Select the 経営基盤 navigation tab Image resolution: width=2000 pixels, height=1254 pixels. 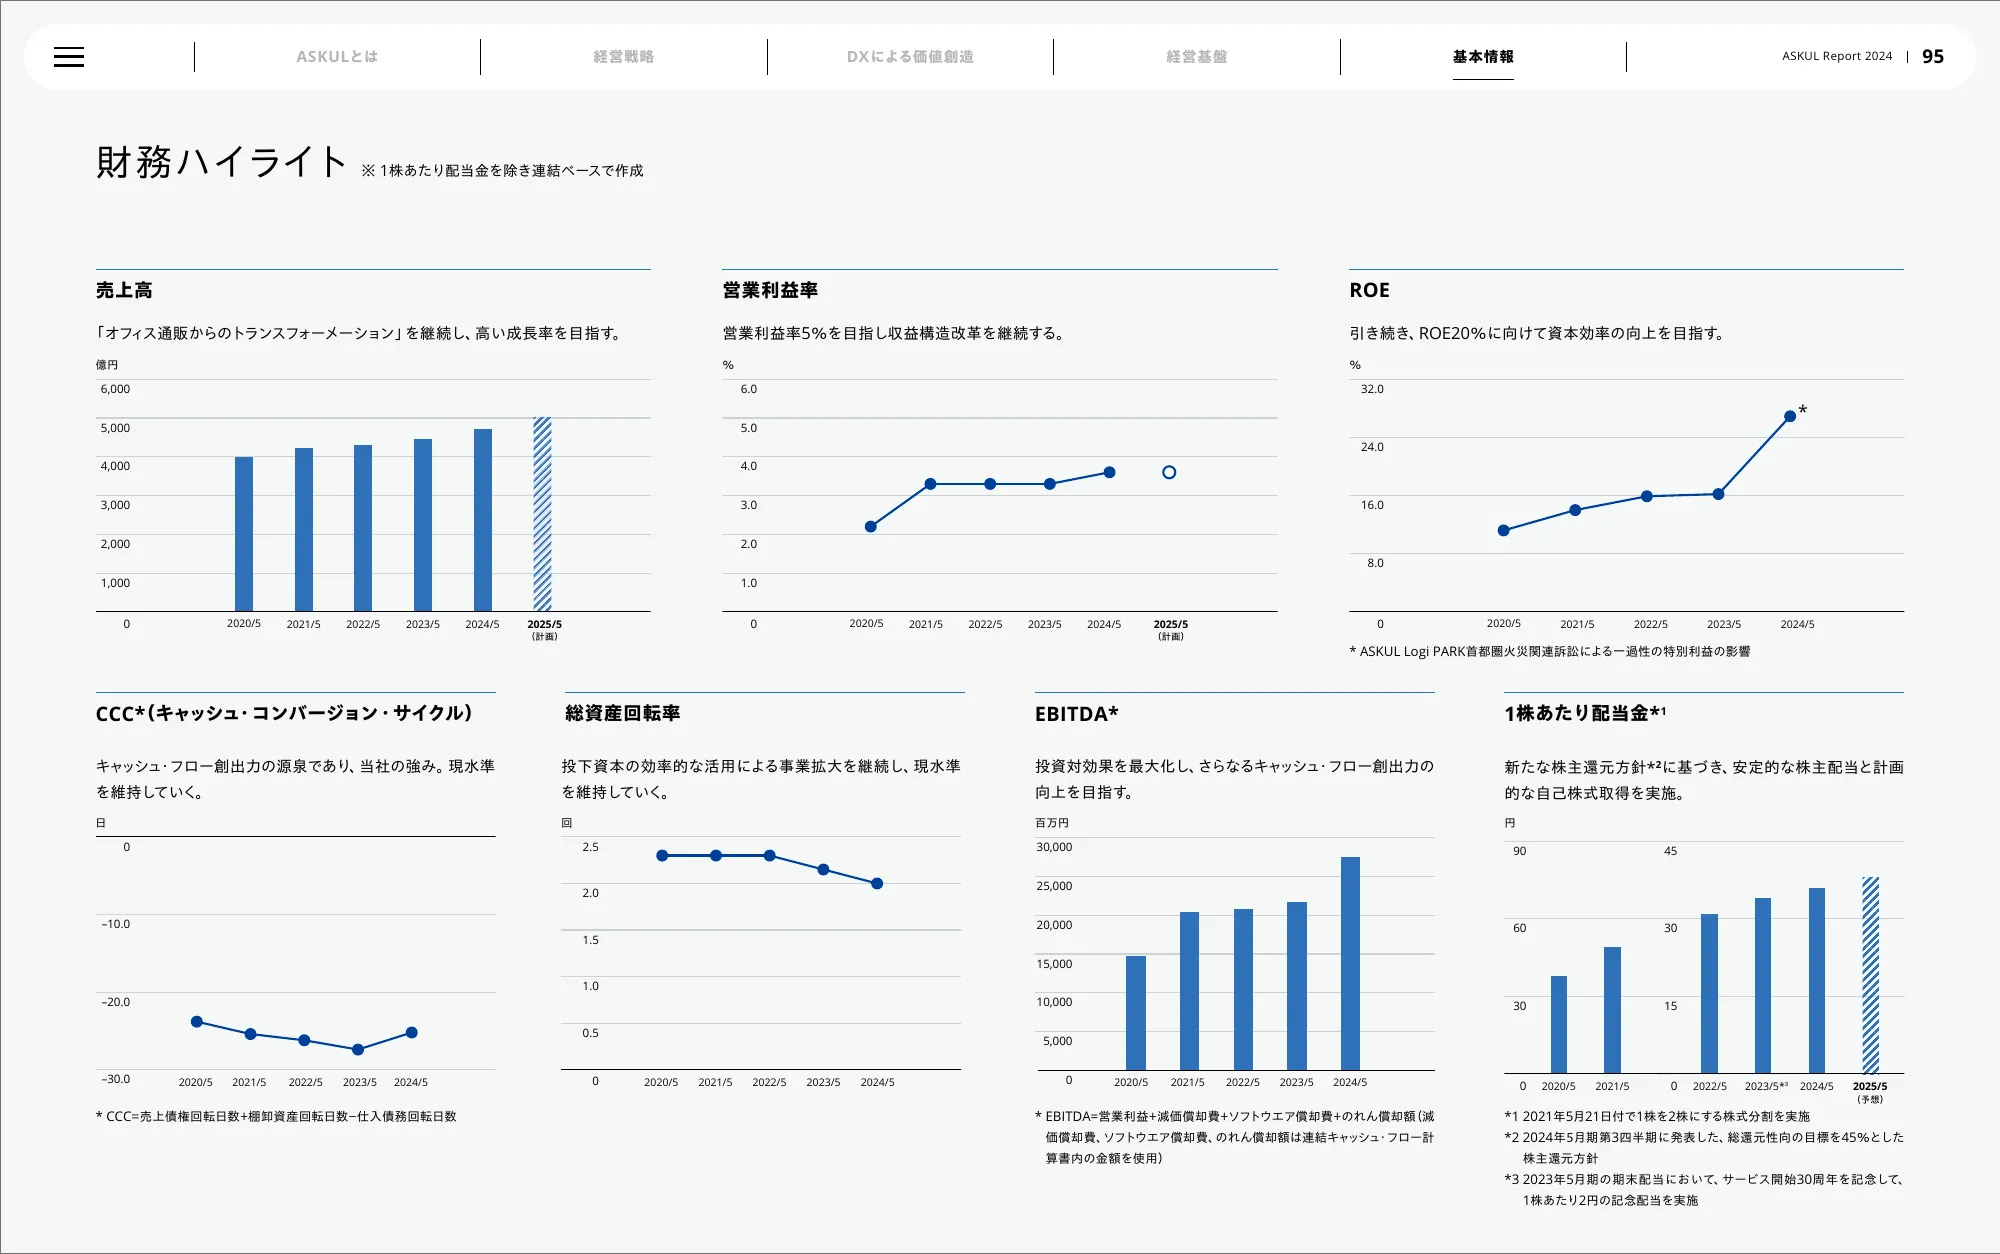1196,57
